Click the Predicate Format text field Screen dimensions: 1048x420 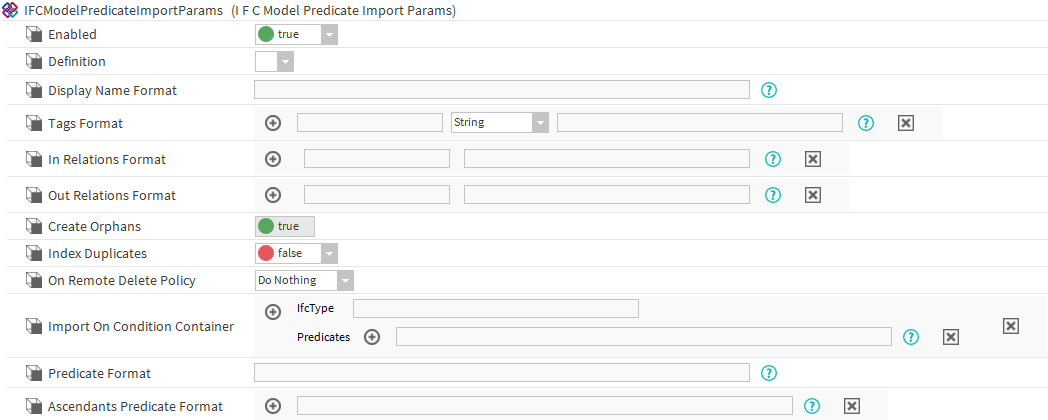point(501,373)
